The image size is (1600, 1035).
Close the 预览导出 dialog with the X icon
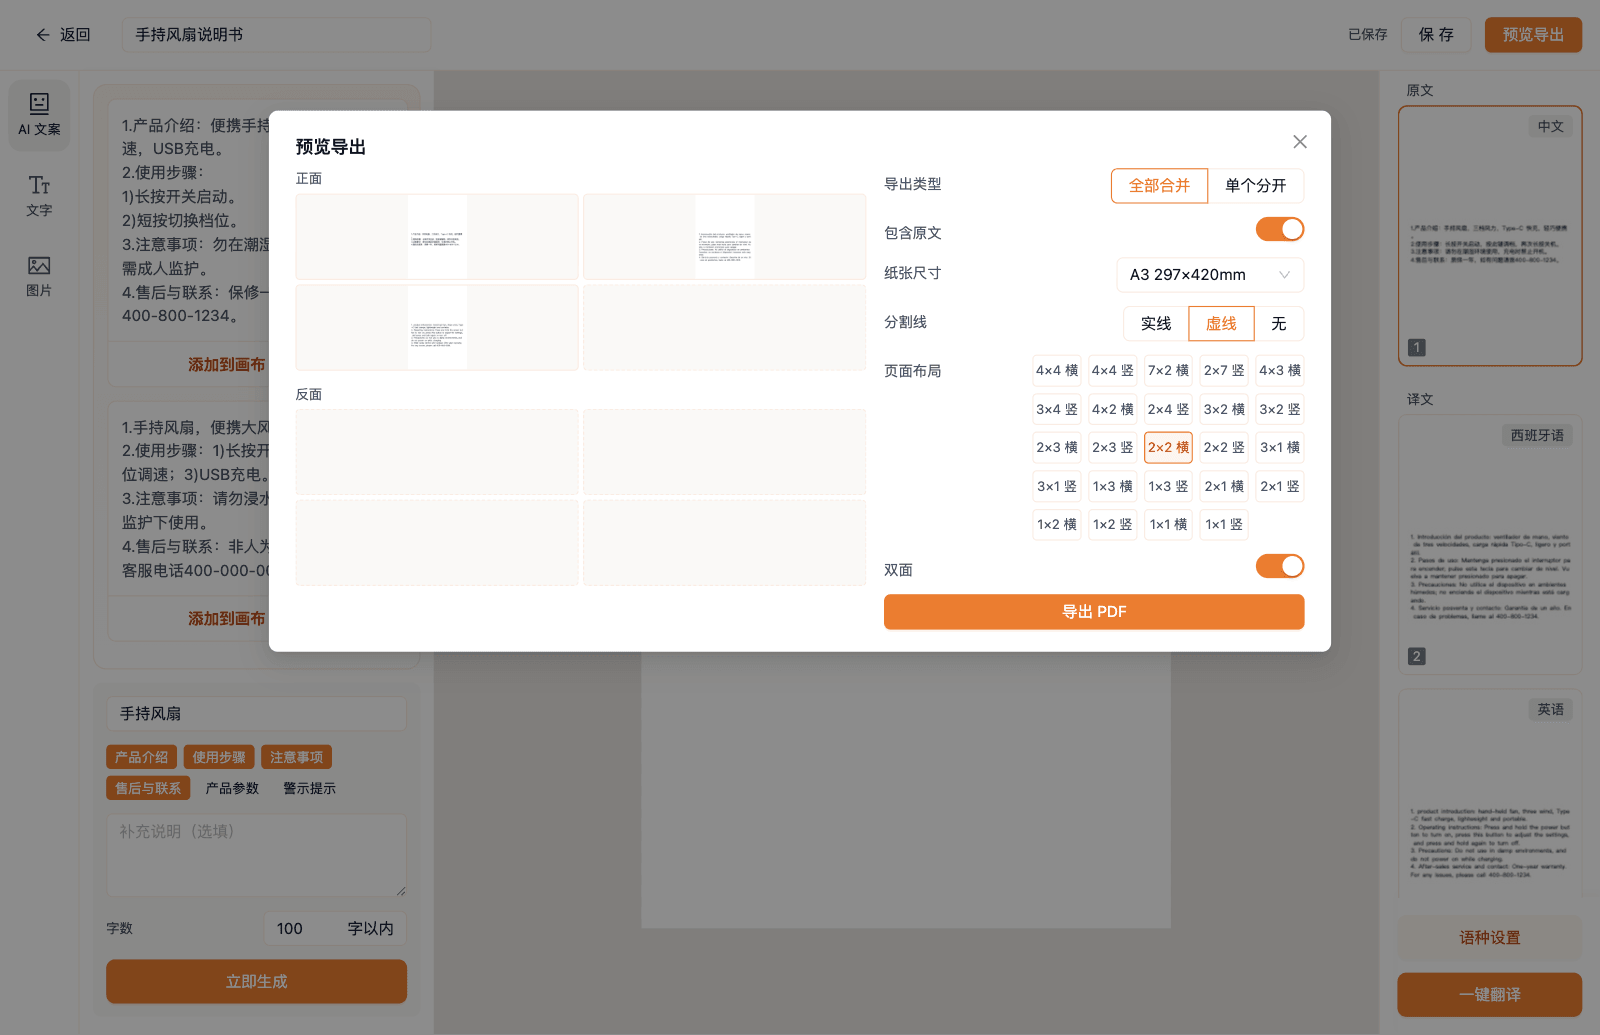[1300, 142]
